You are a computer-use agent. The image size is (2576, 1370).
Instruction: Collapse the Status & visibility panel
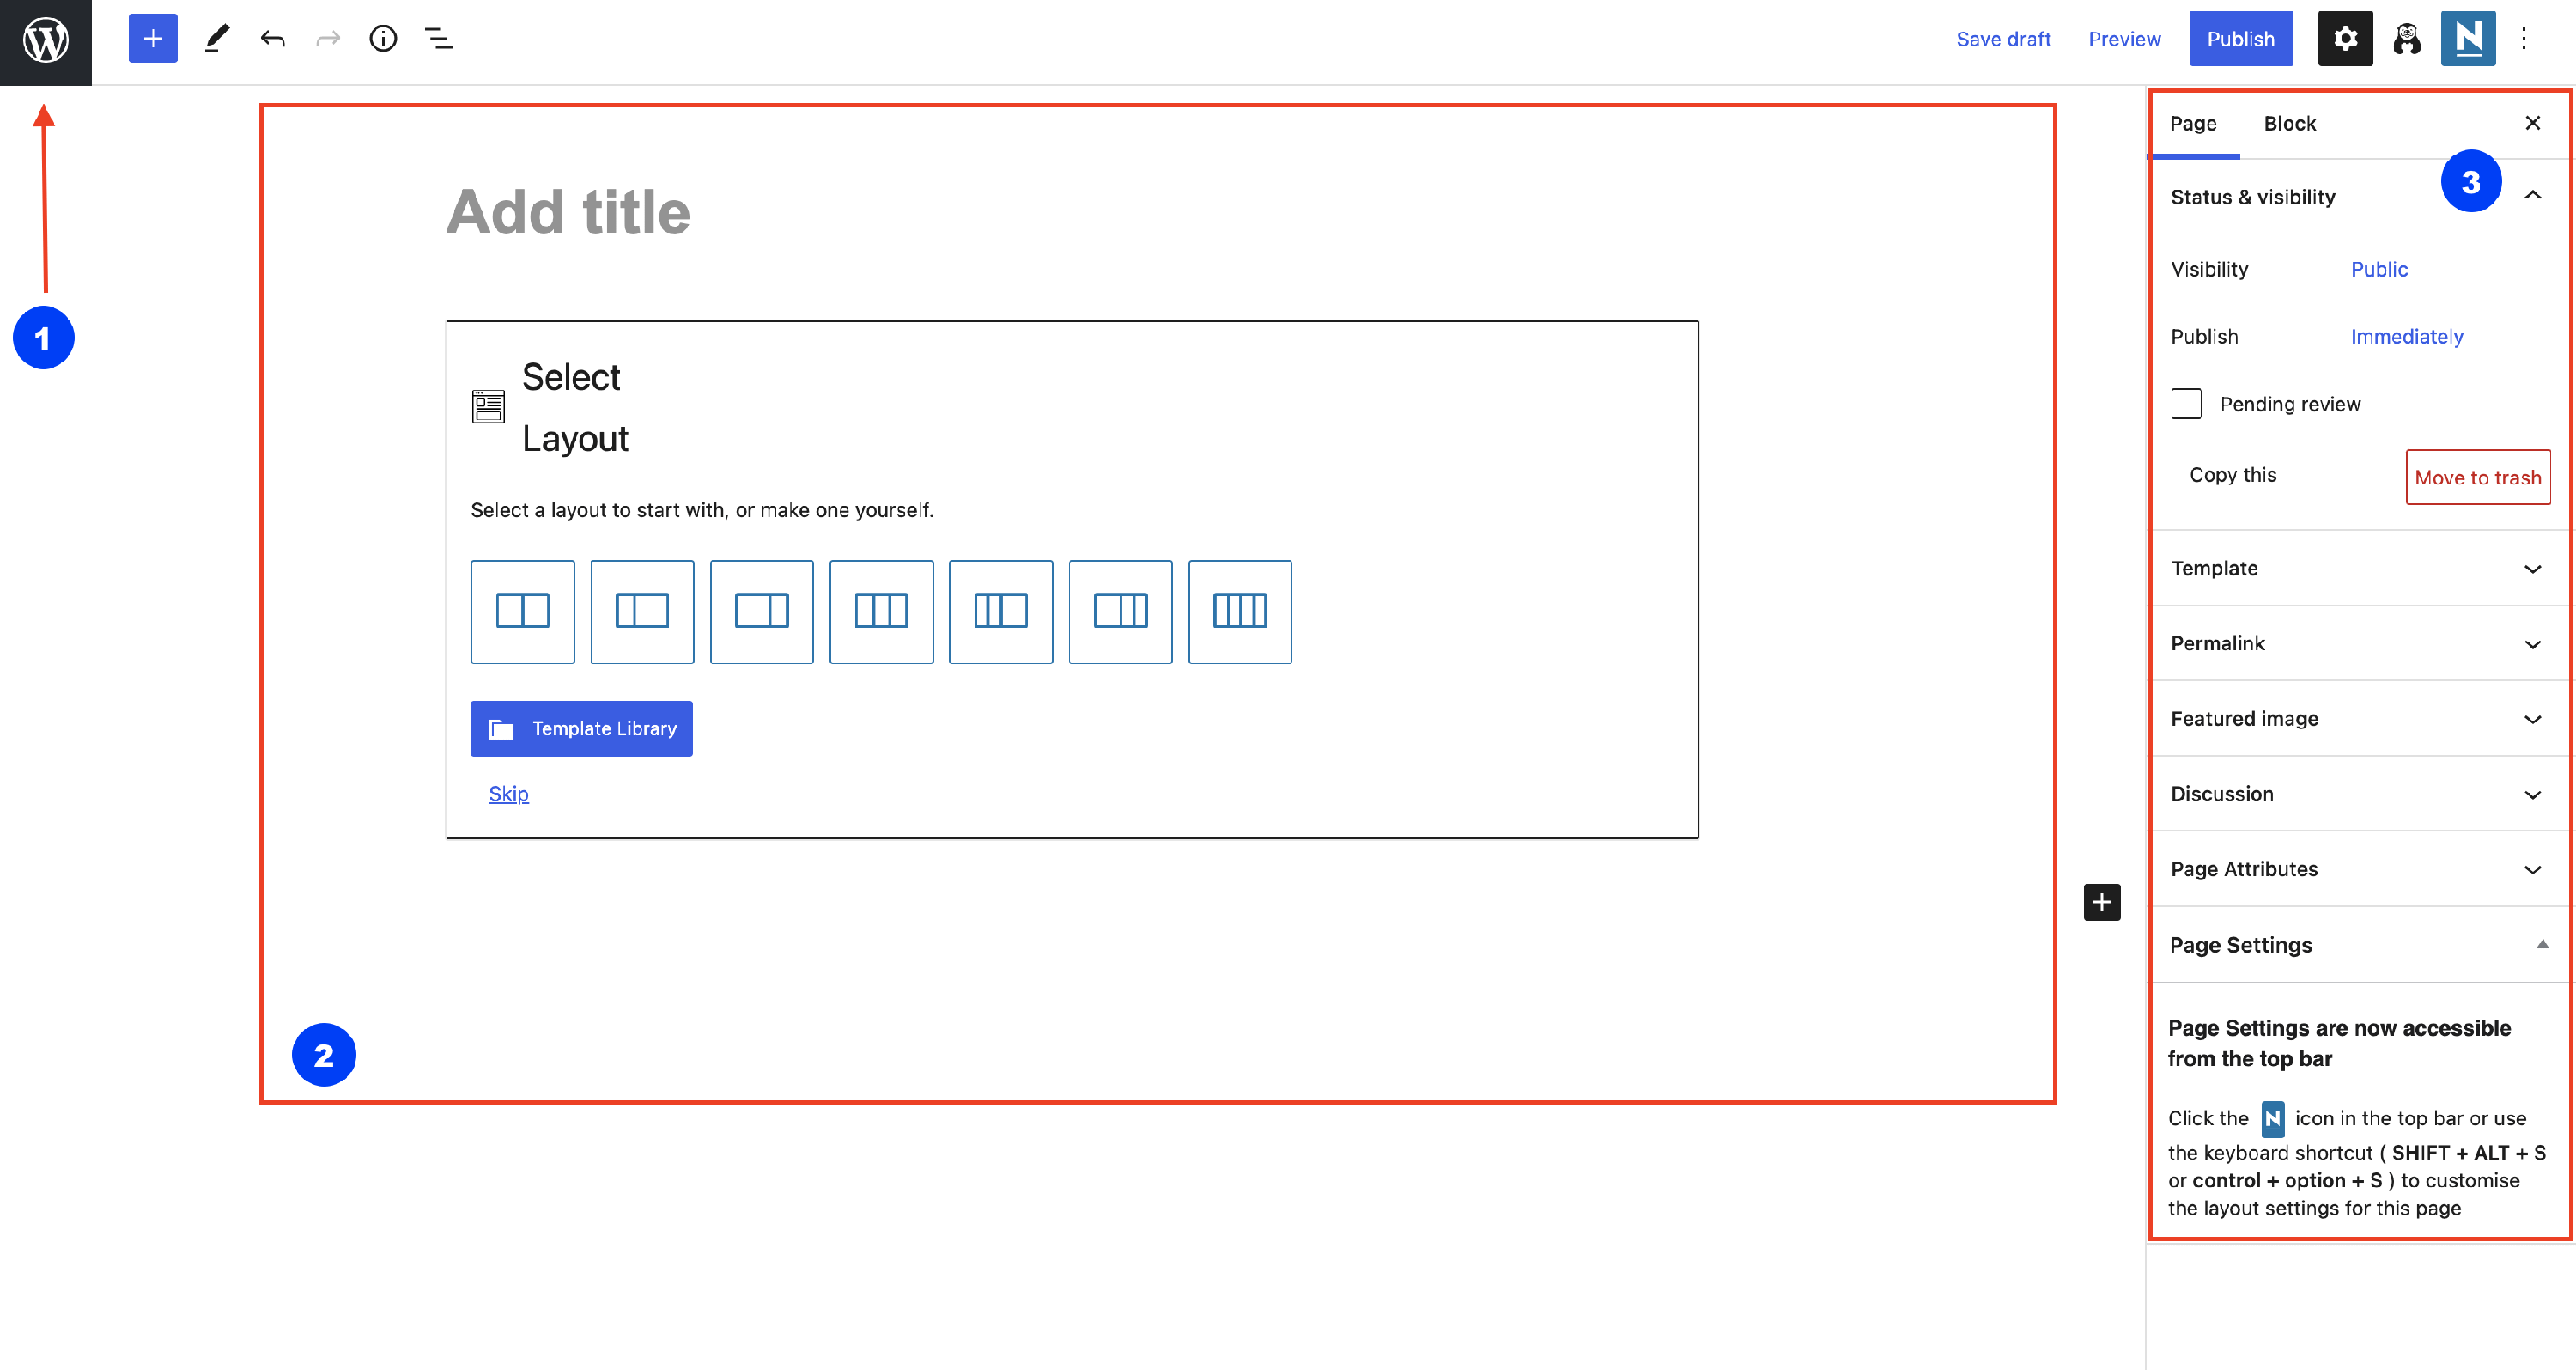2532,196
